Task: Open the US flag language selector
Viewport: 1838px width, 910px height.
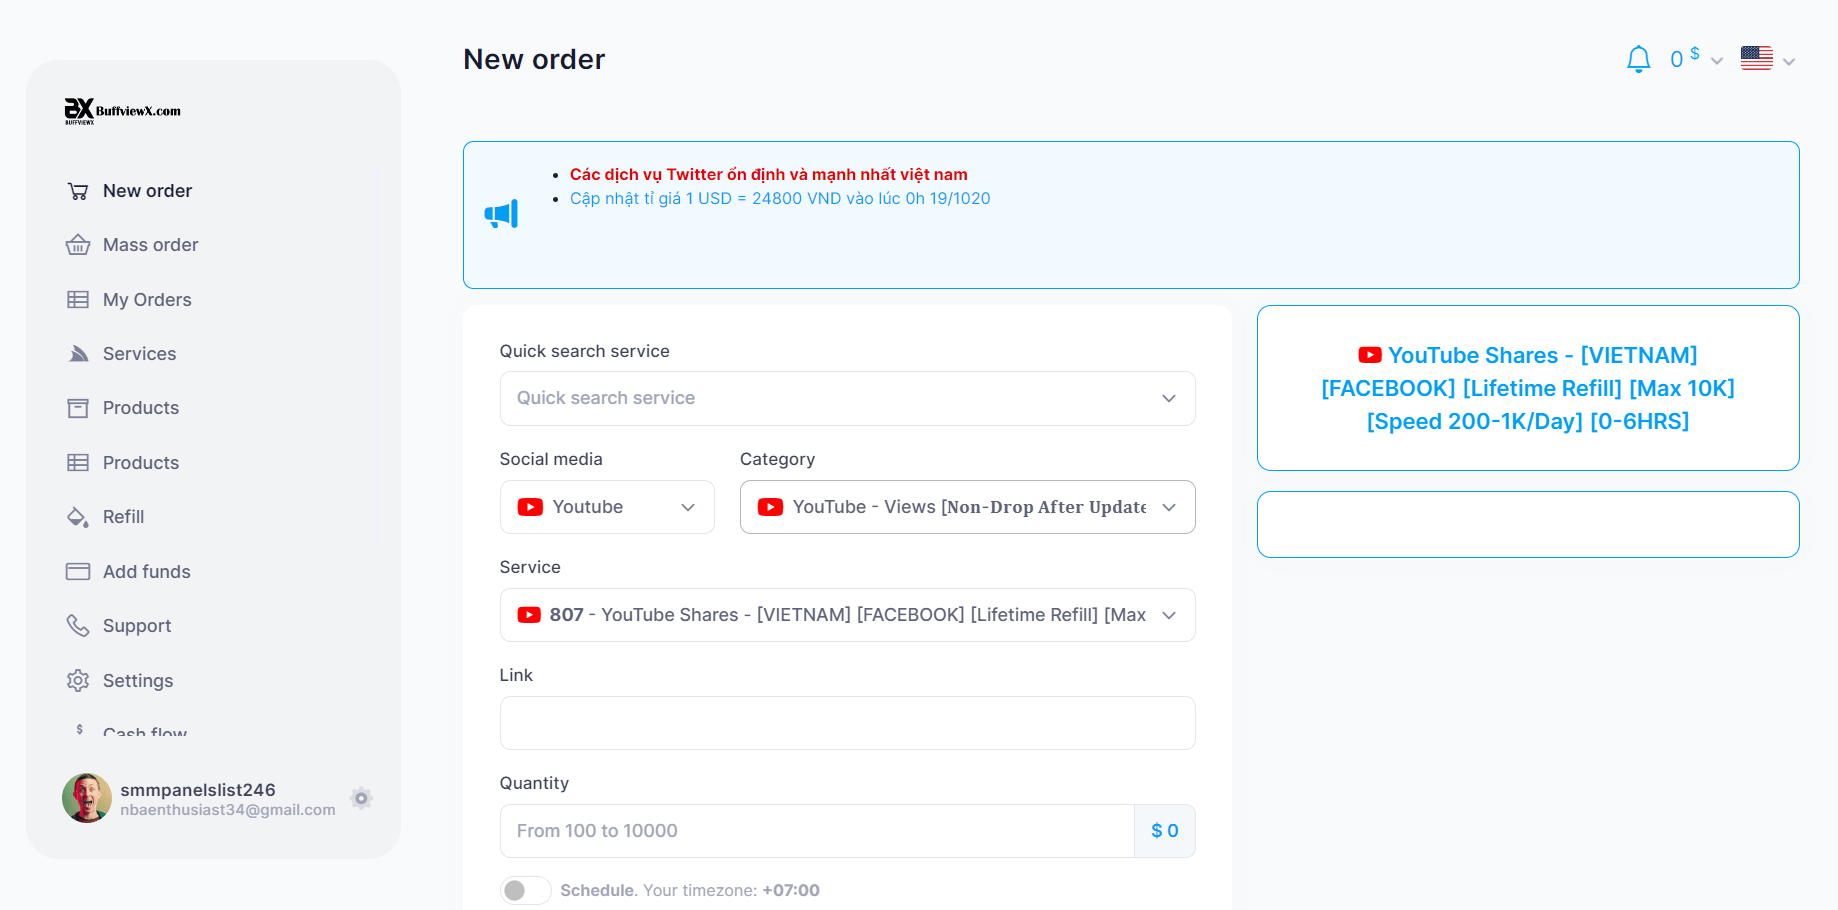Action: pyautogui.click(x=1767, y=60)
